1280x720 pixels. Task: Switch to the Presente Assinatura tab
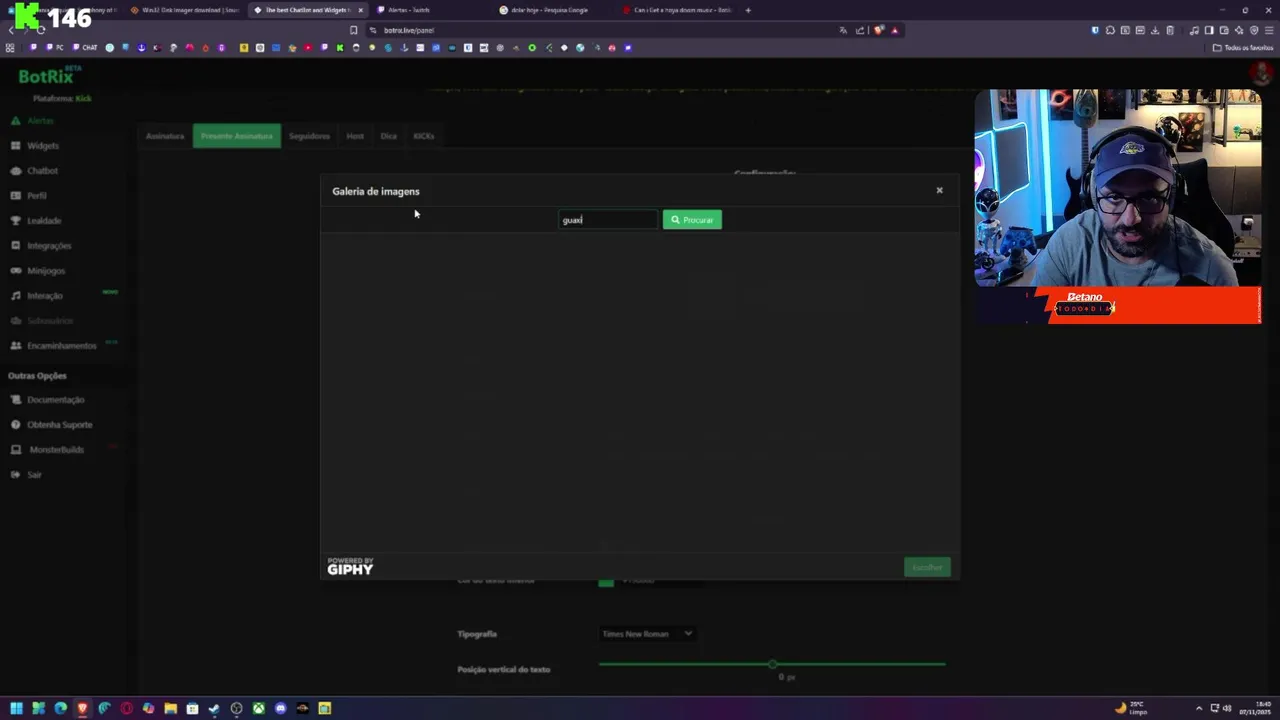(237, 136)
